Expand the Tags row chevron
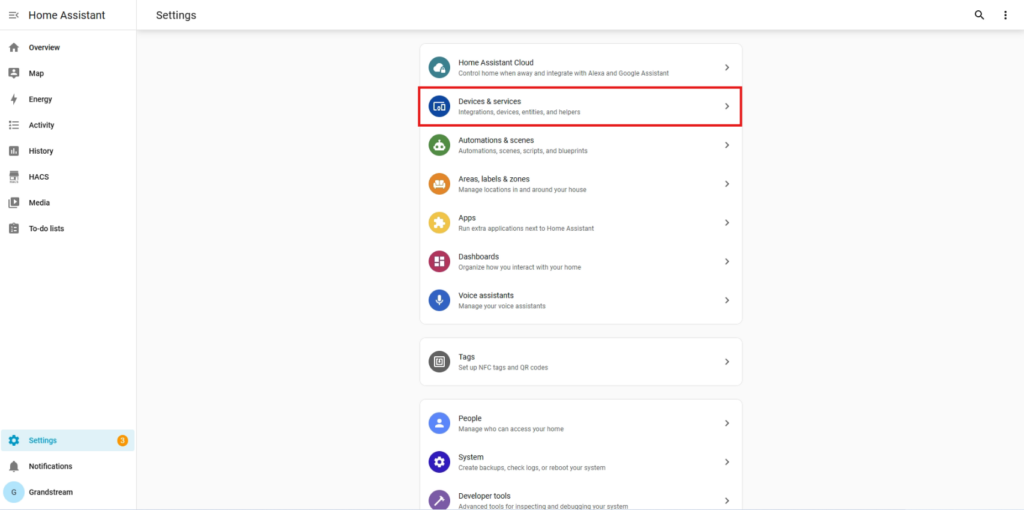1024x510 pixels. (727, 362)
